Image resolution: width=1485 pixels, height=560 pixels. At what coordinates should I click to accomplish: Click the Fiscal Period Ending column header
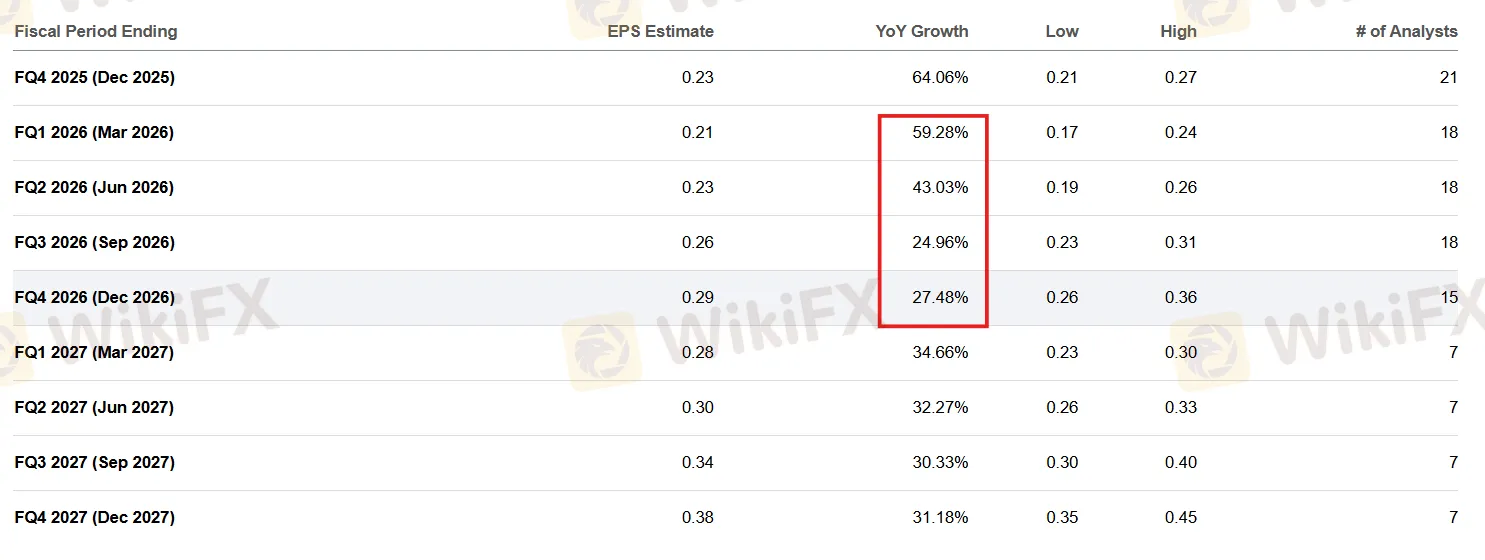pyautogui.click(x=96, y=31)
